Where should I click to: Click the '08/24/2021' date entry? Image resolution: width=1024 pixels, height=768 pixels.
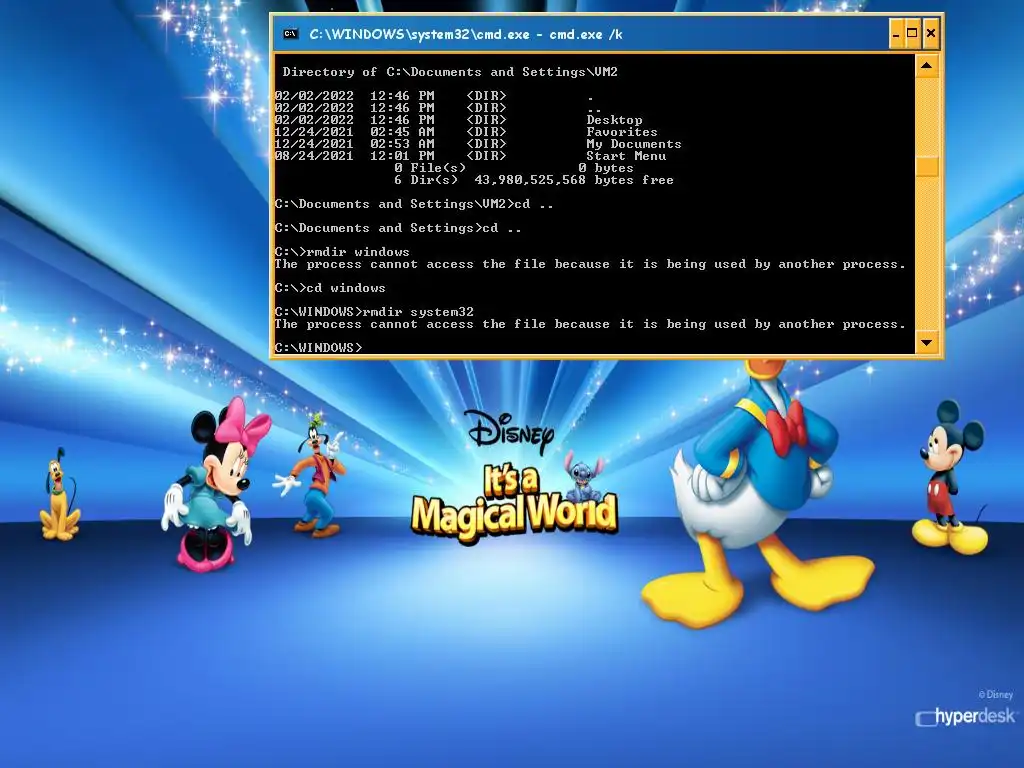coord(313,156)
